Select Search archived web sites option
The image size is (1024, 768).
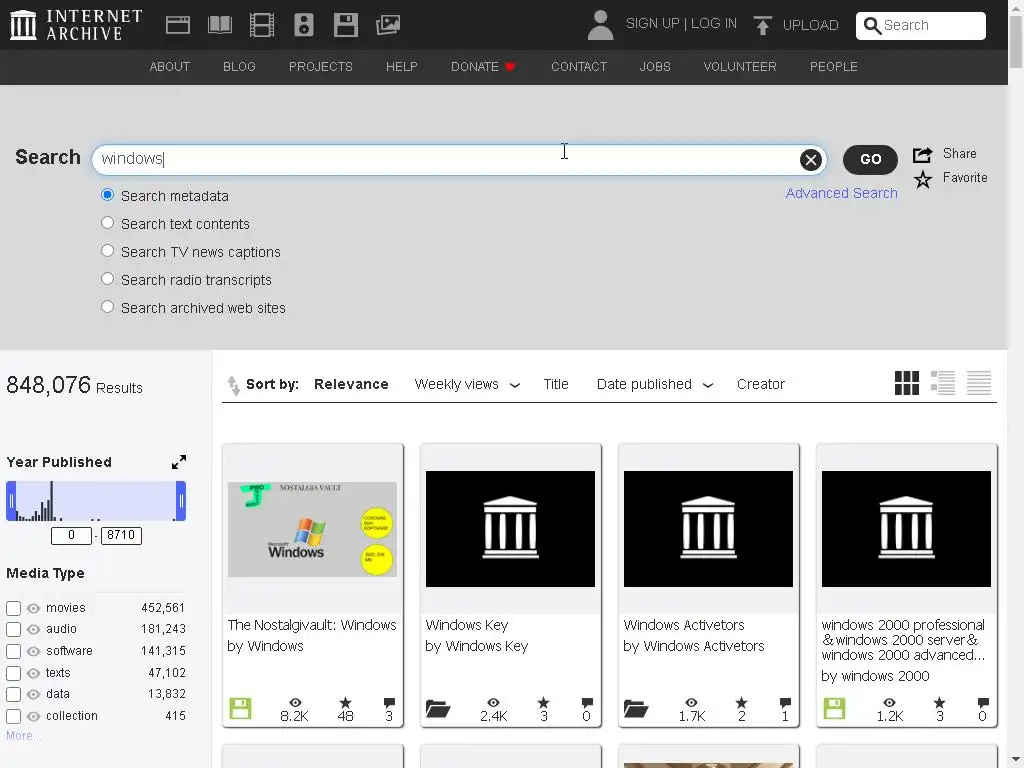(x=107, y=307)
